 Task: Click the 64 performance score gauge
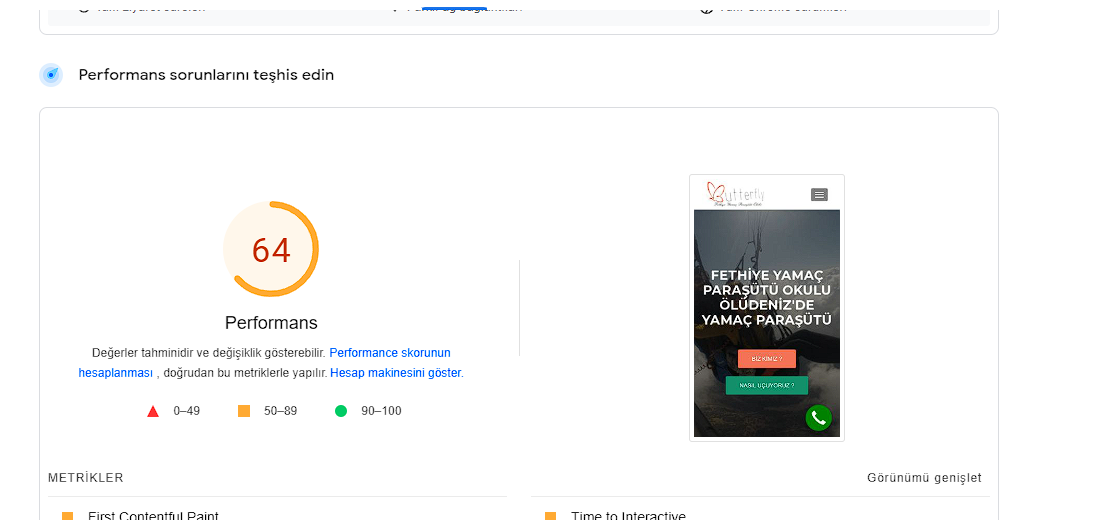point(271,249)
